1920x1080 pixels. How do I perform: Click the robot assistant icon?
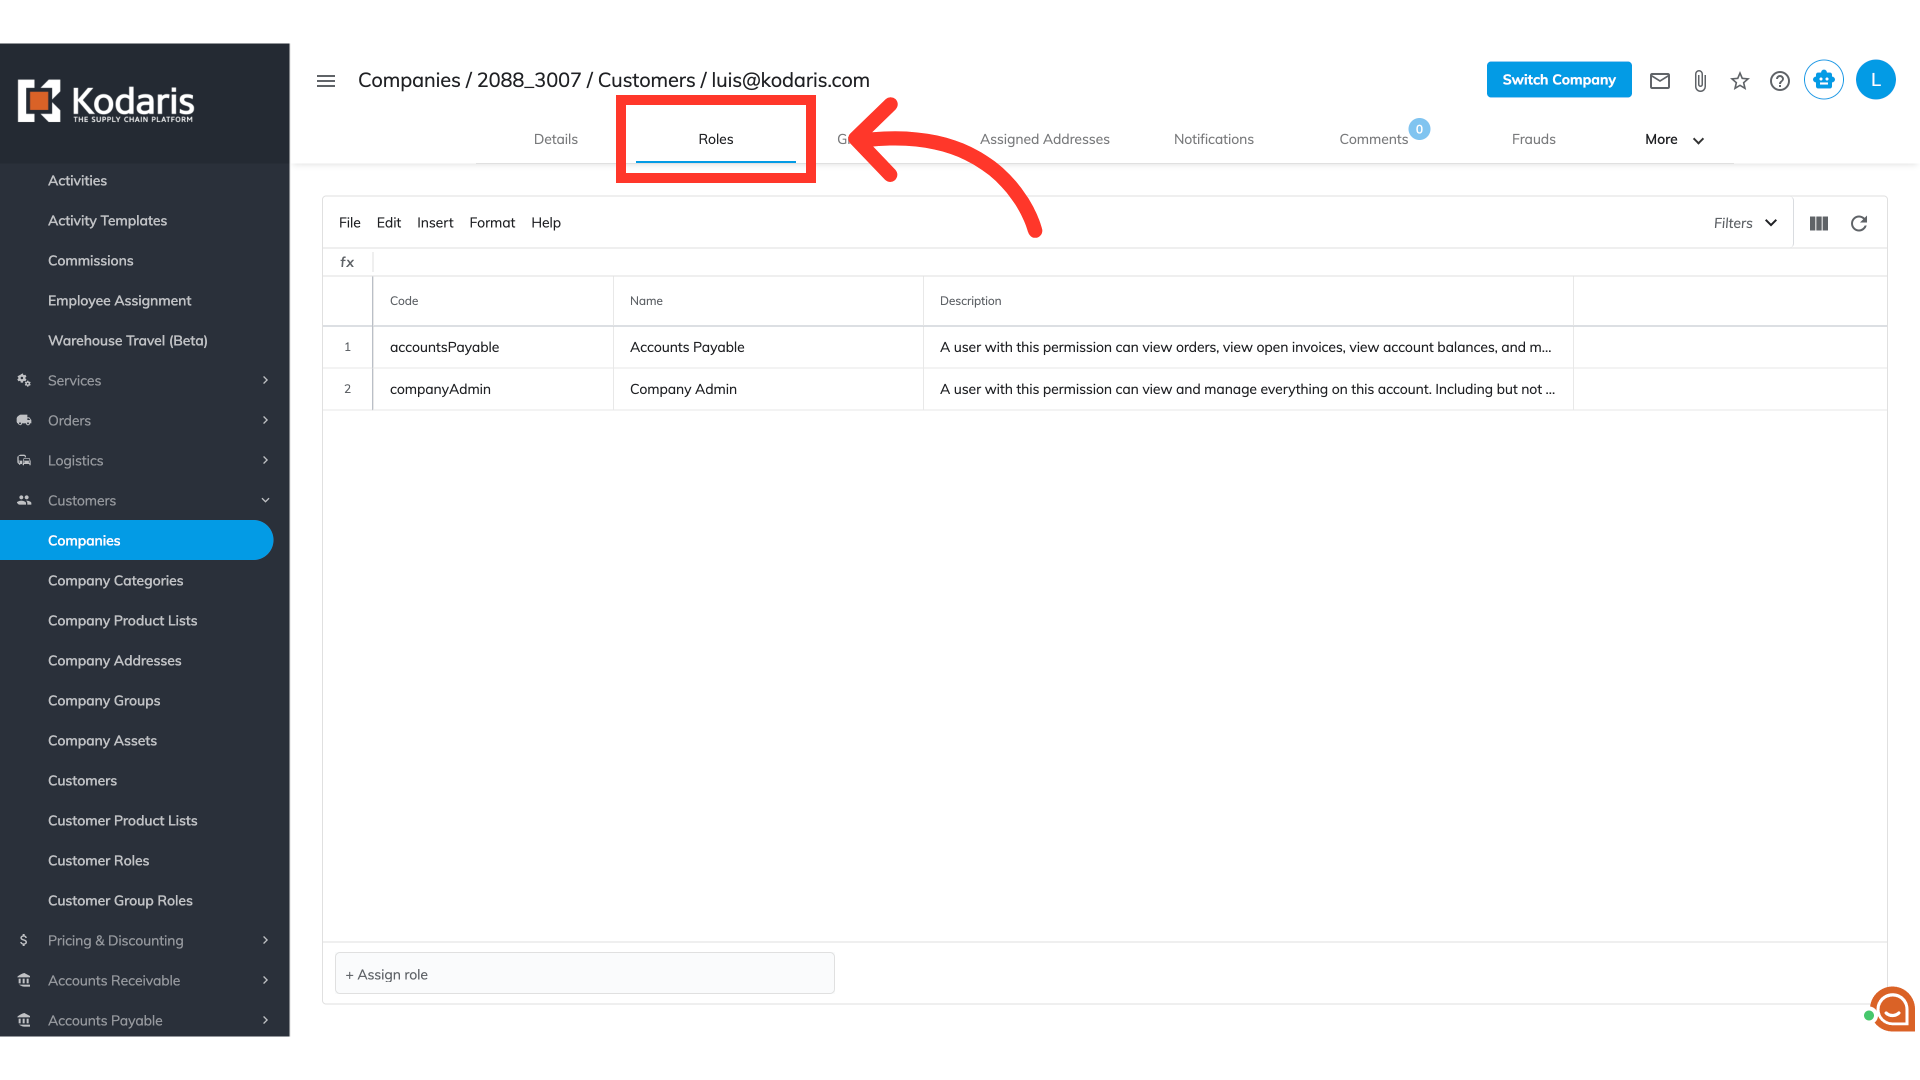pos(1824,80)
